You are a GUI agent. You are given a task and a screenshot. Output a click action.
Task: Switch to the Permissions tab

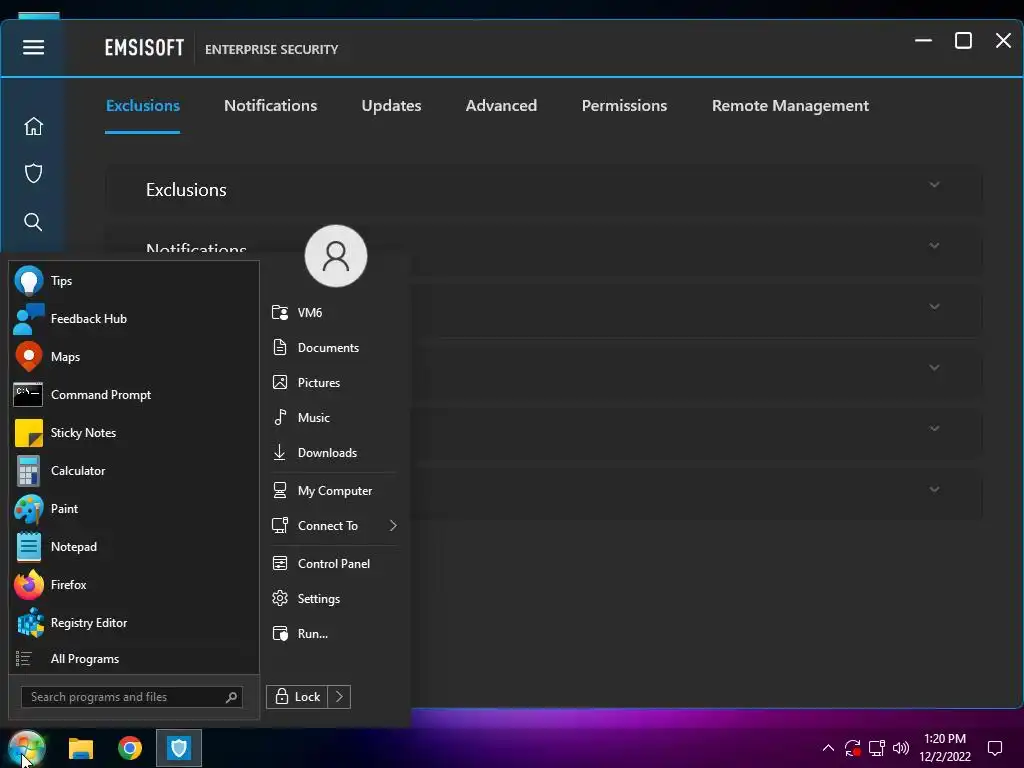[624, 106]
